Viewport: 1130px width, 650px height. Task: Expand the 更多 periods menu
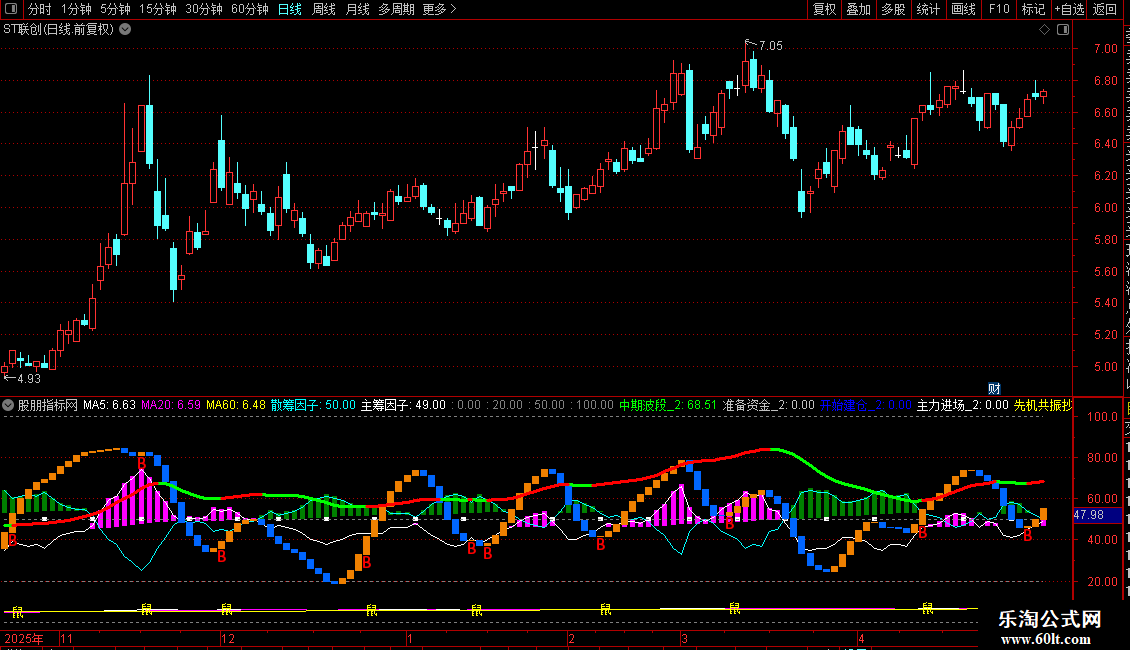click(x=440, y=9)
